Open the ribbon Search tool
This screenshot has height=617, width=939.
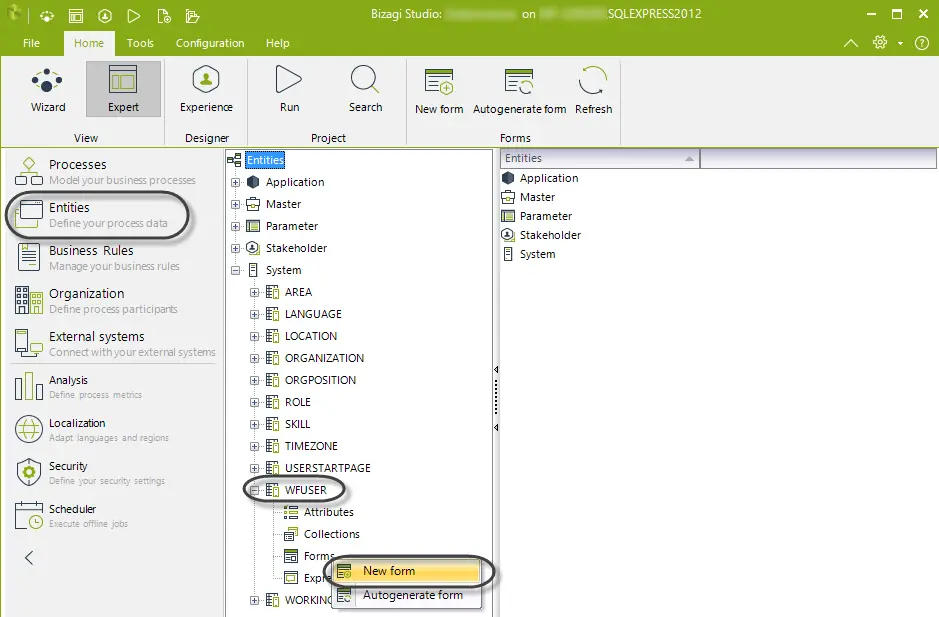click(365, 90)
